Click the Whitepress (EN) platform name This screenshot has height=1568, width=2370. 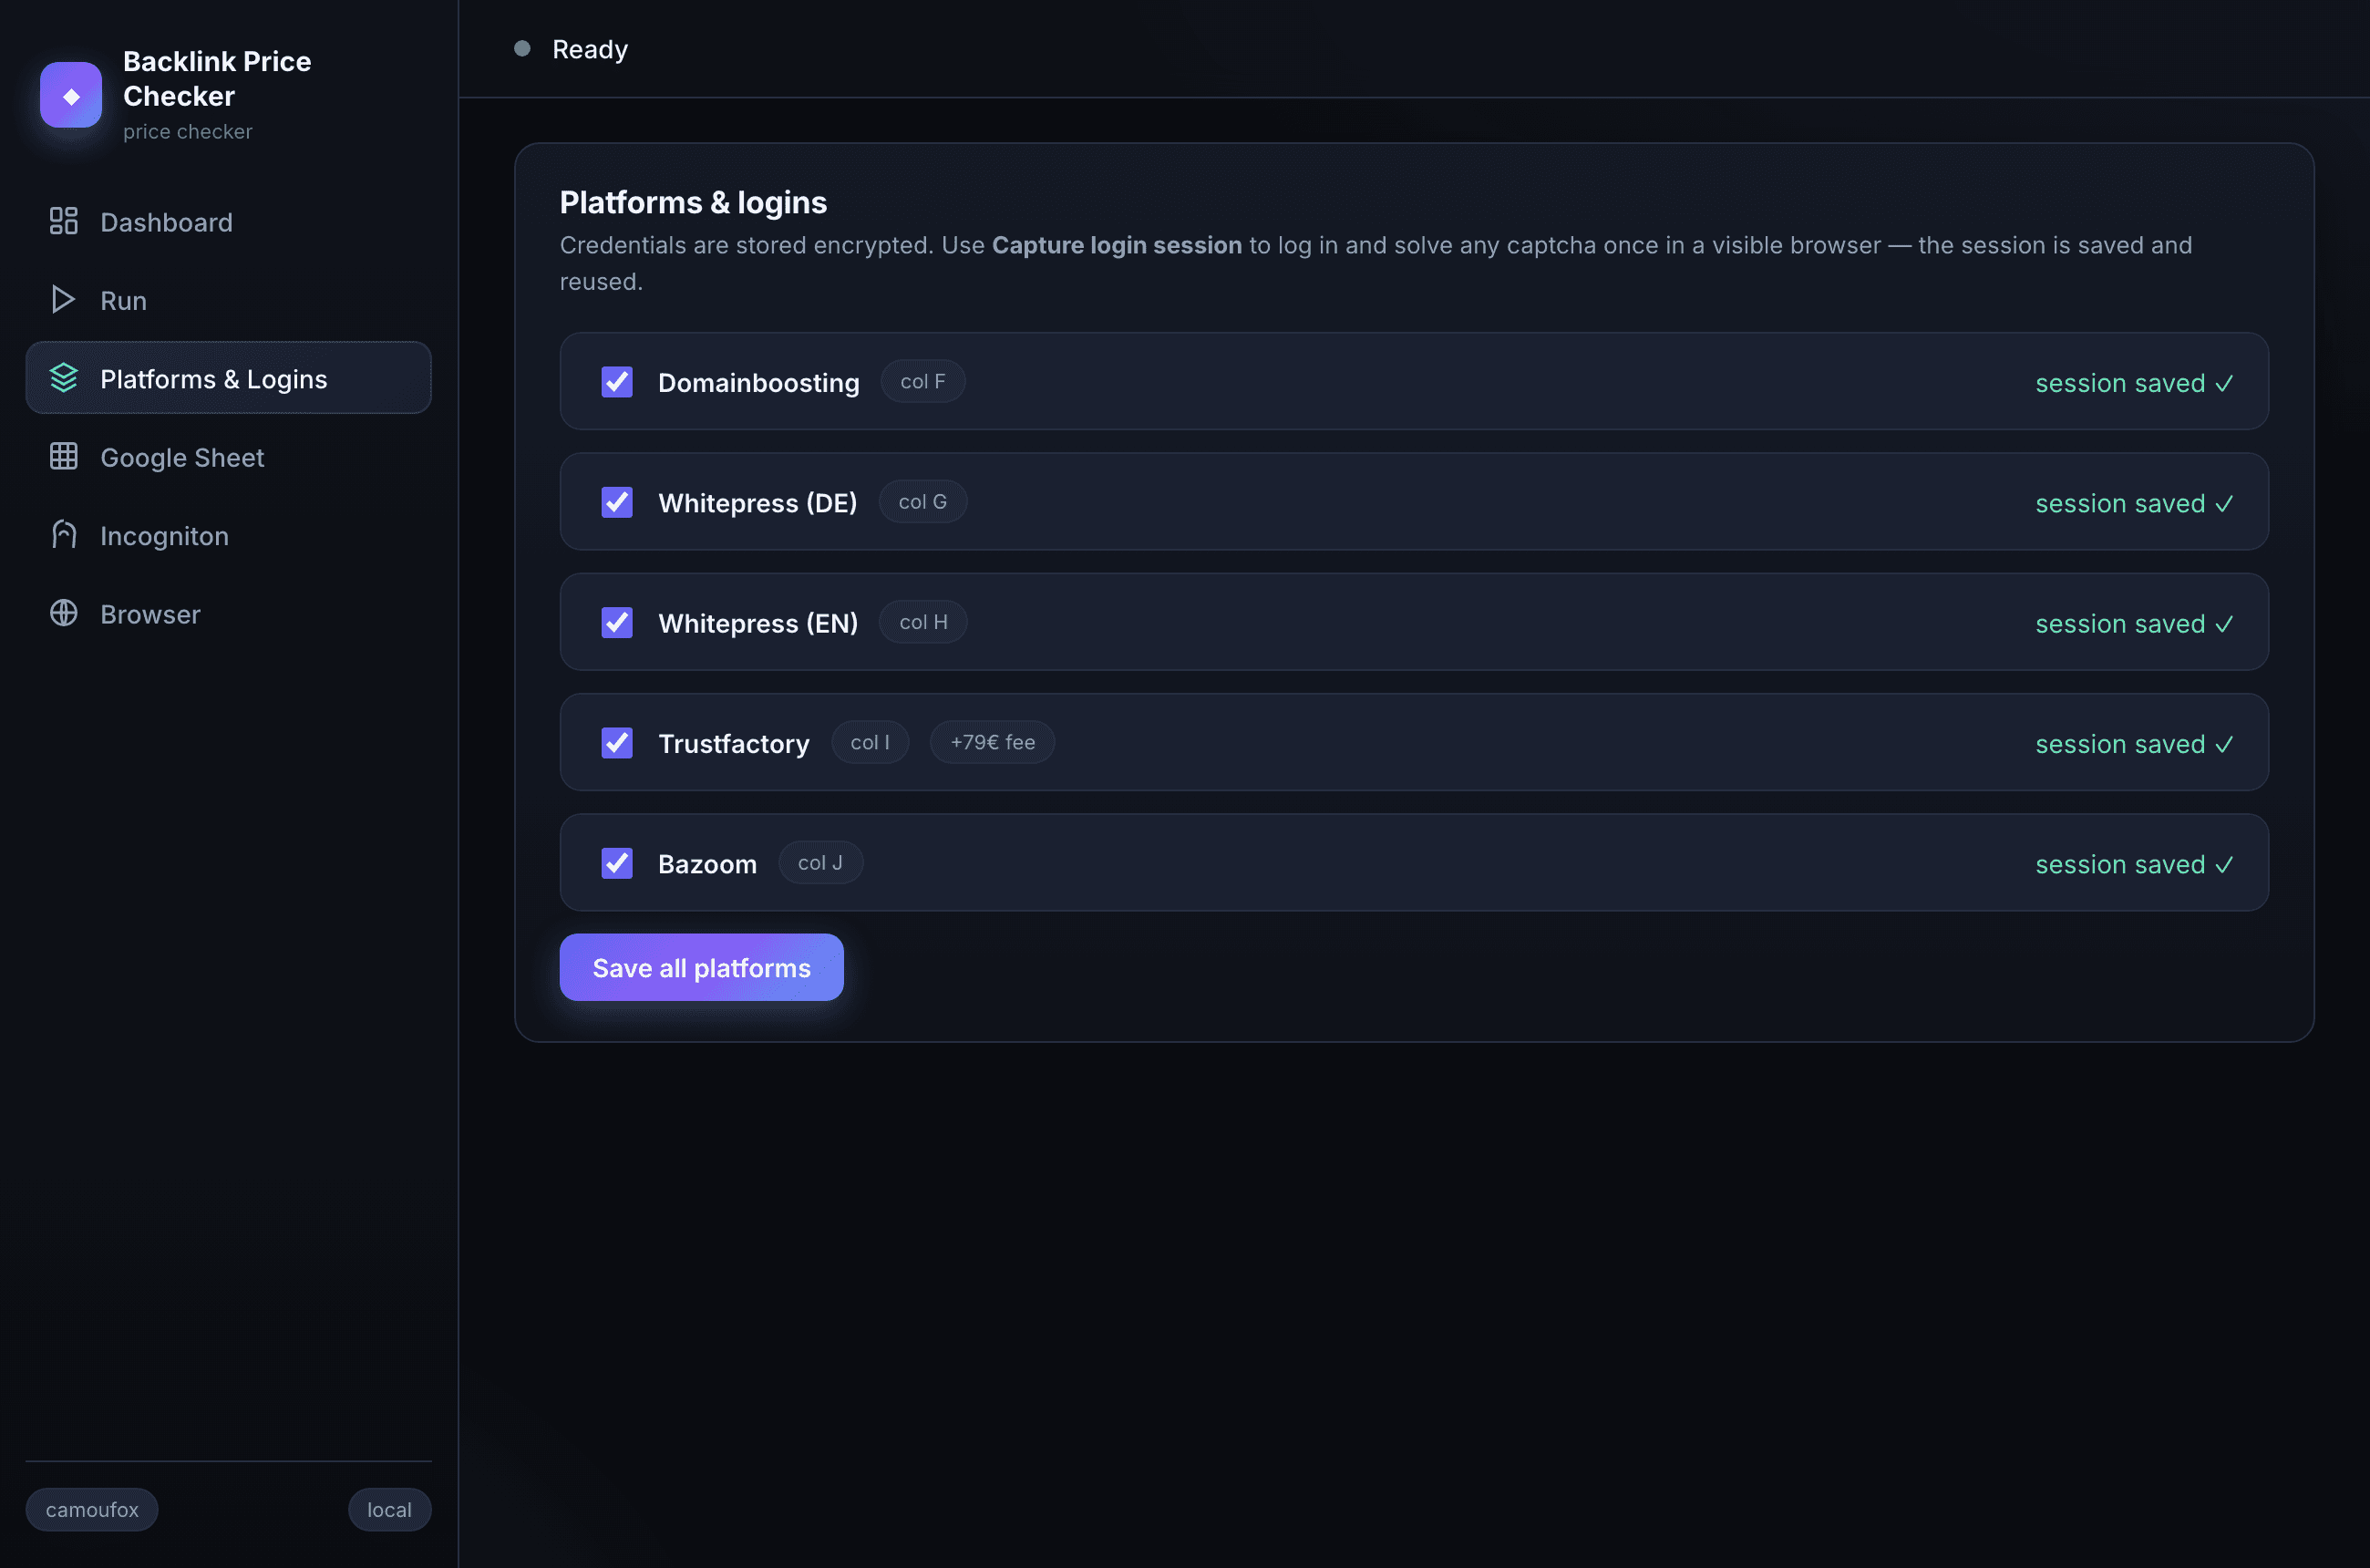757,623
